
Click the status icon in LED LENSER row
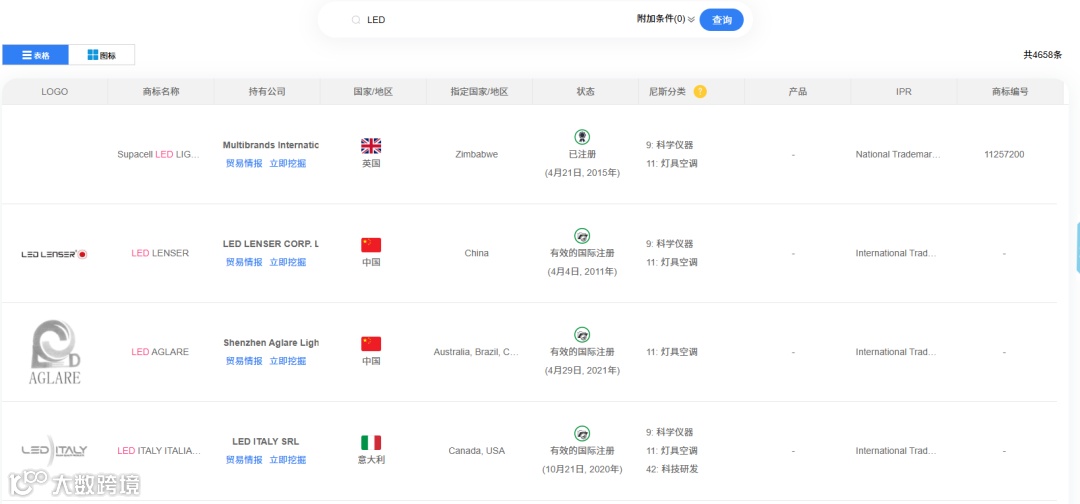click(x=582, y=236)
